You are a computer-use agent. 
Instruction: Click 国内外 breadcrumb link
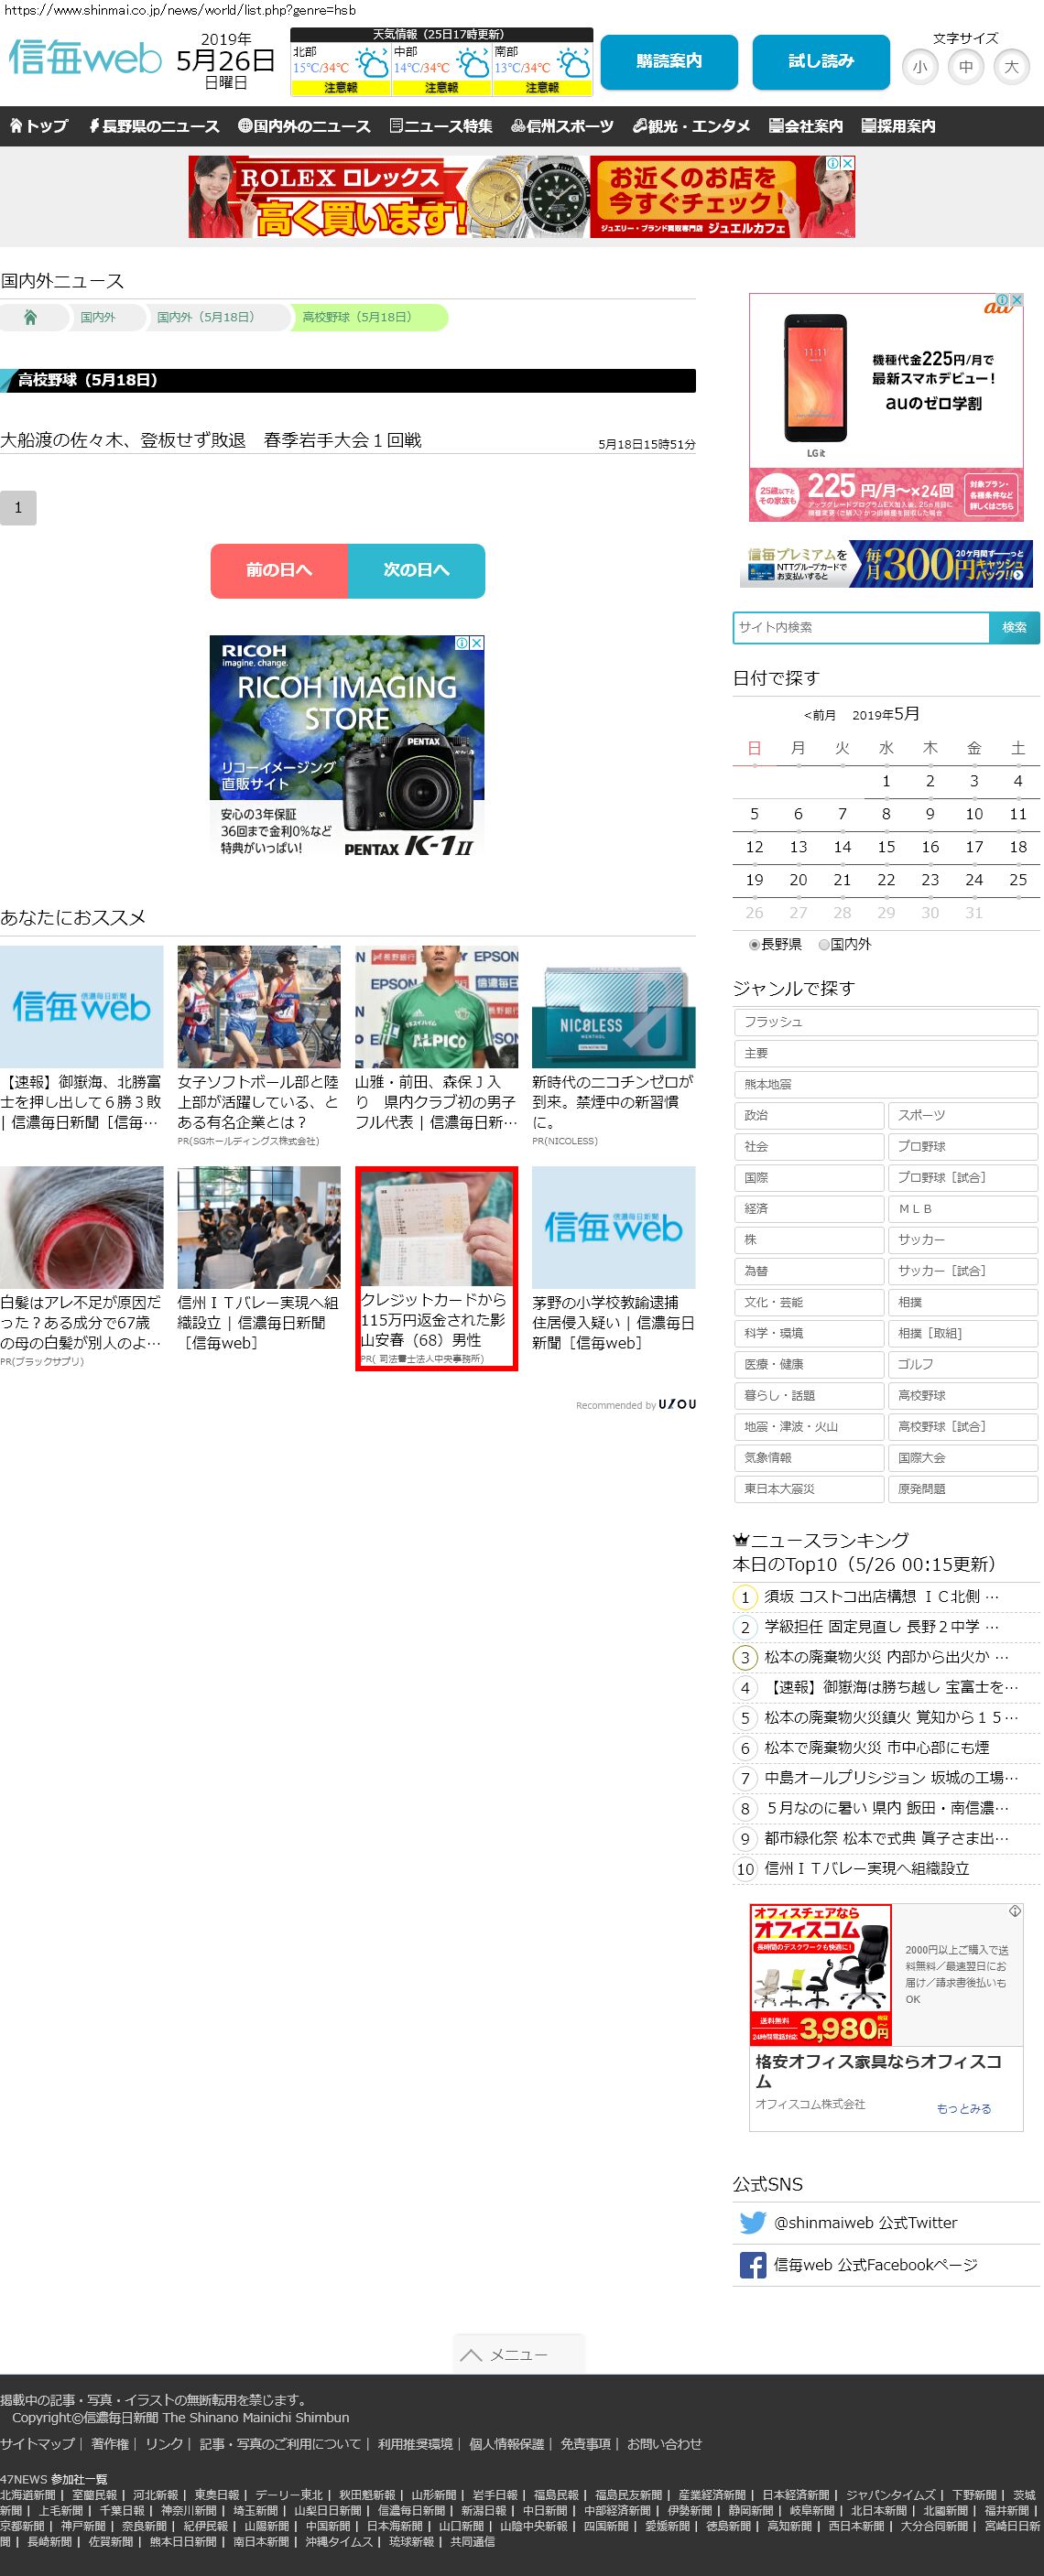98,317
